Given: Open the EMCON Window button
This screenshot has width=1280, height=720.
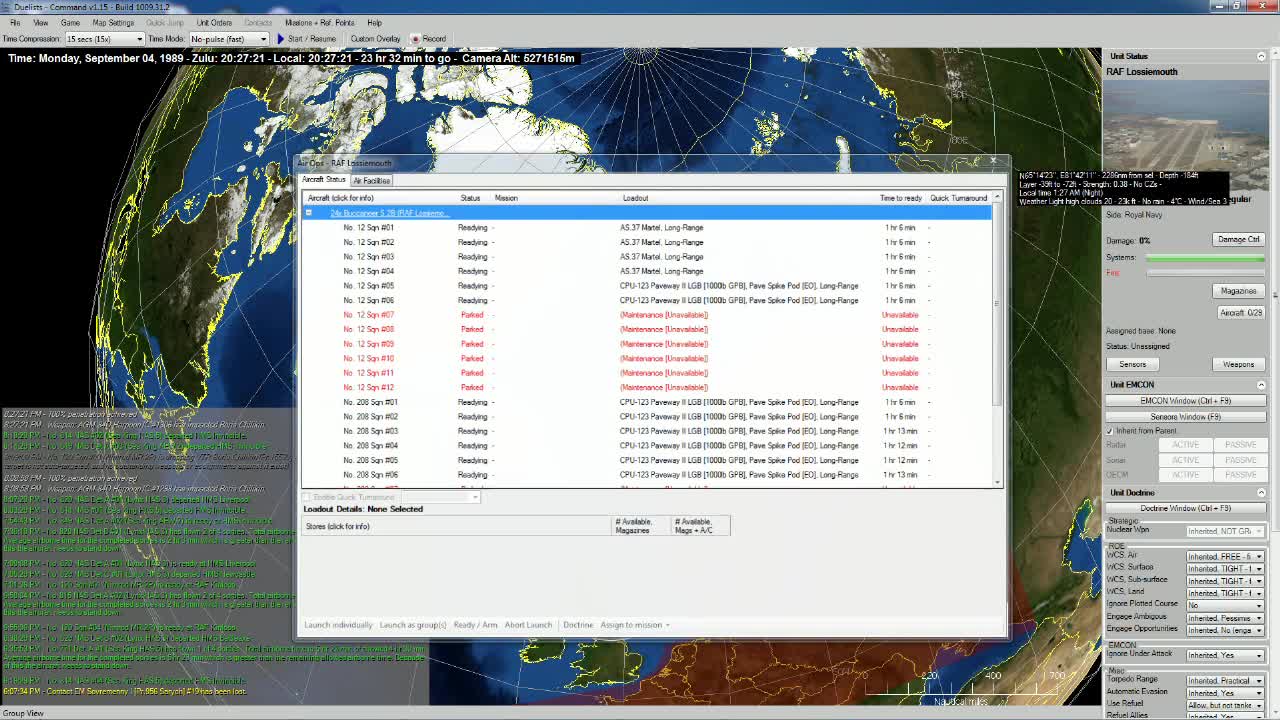Looking at the screenshot, I should coord(1185,401).
